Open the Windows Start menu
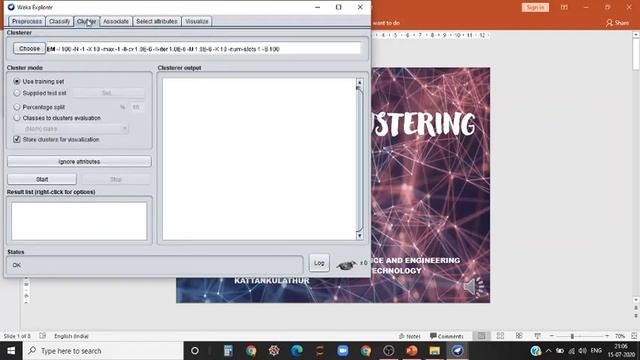Image resolution: width=640 pixels, height=360 pixels. click(11, 351)
